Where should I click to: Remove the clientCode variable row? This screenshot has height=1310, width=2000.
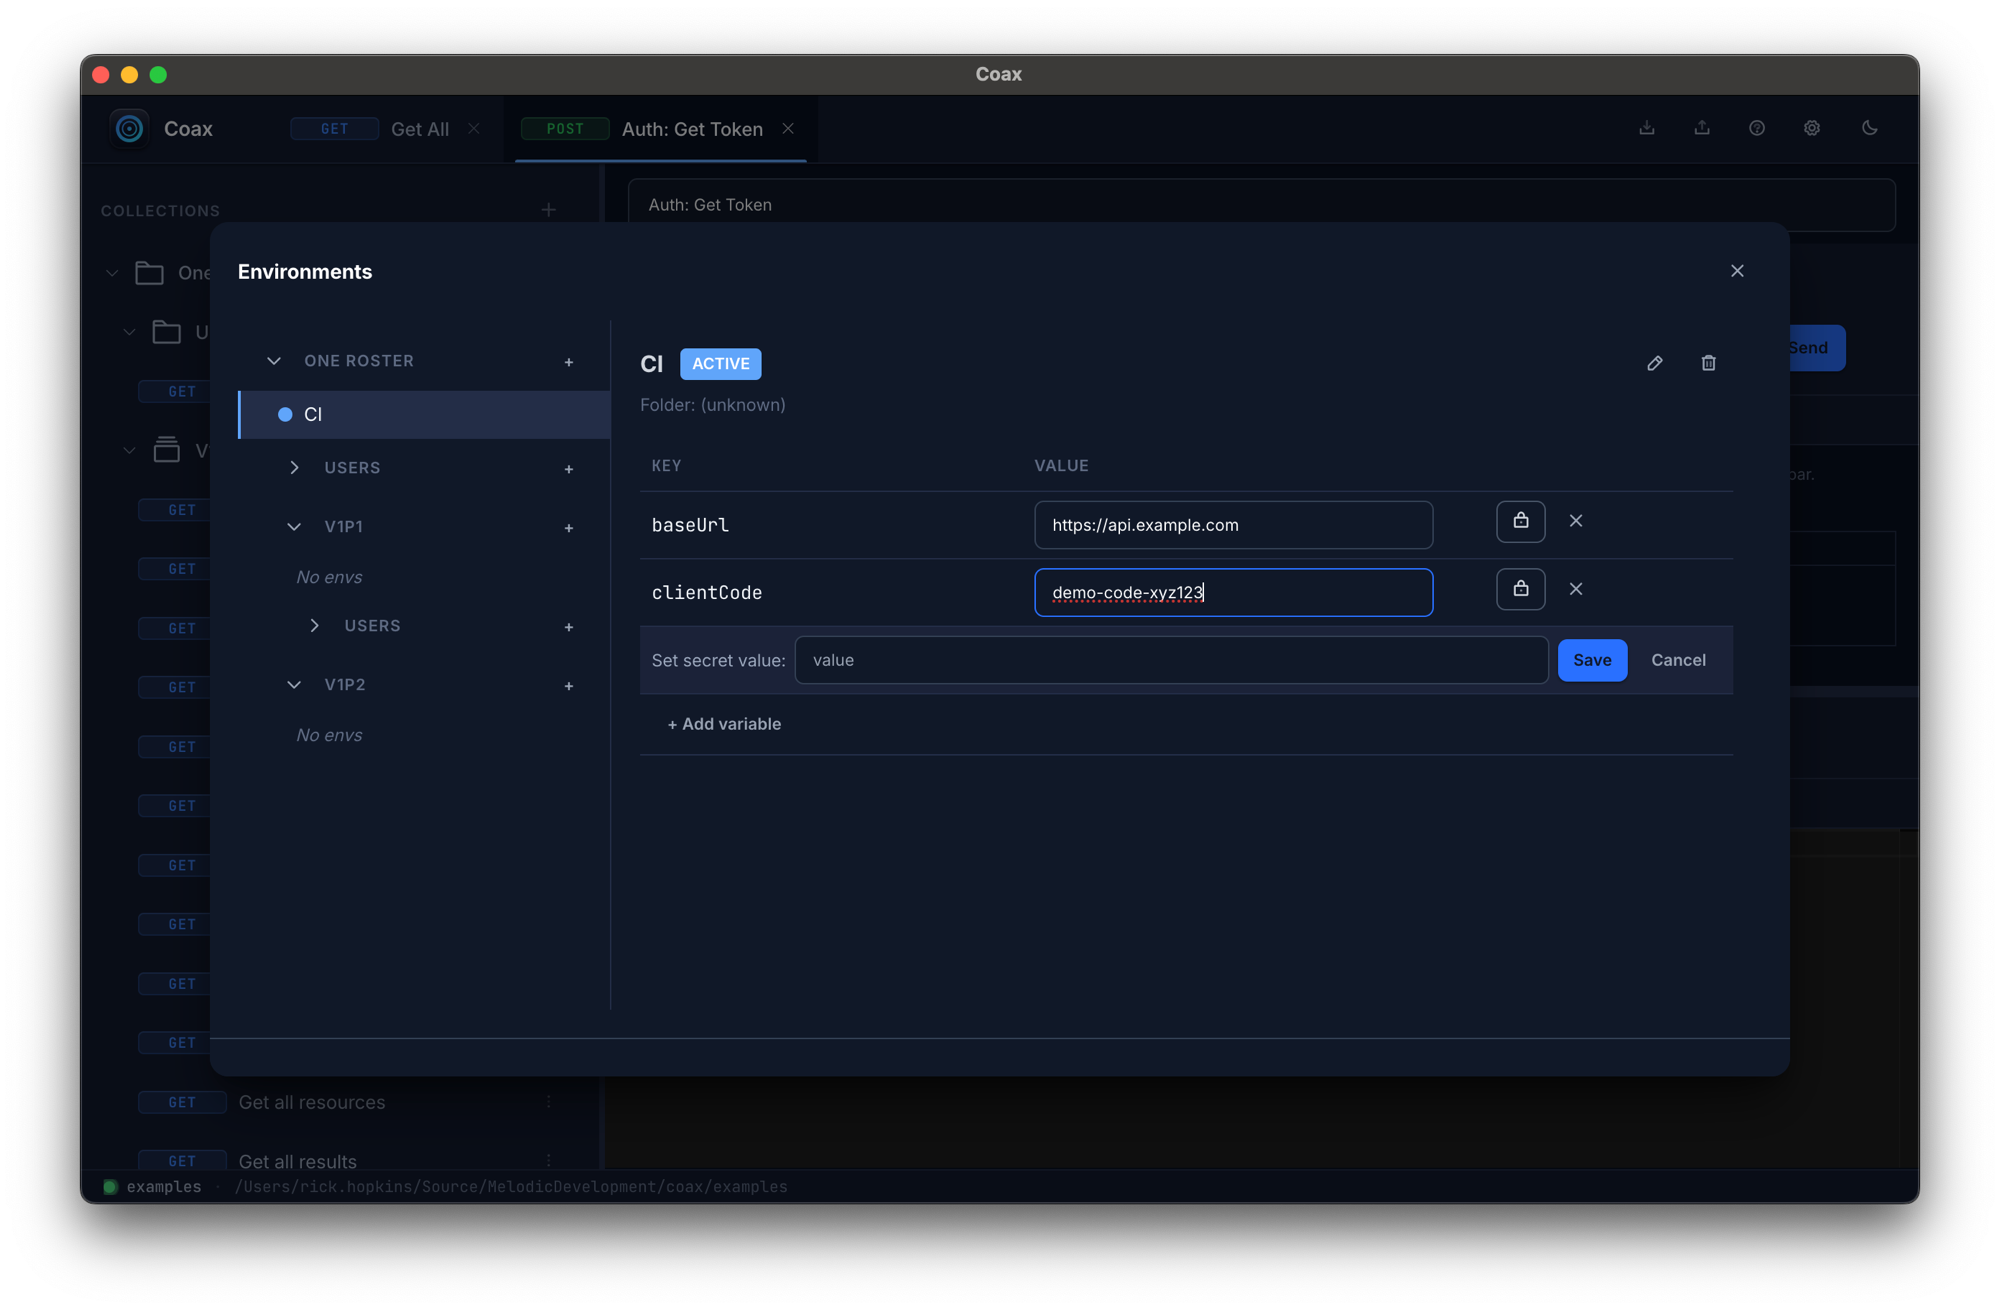pos(1576,589)
